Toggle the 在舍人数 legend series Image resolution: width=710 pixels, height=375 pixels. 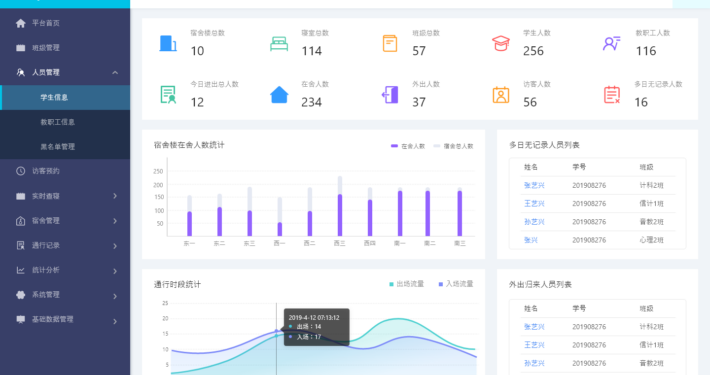click(x=408, y=146)
